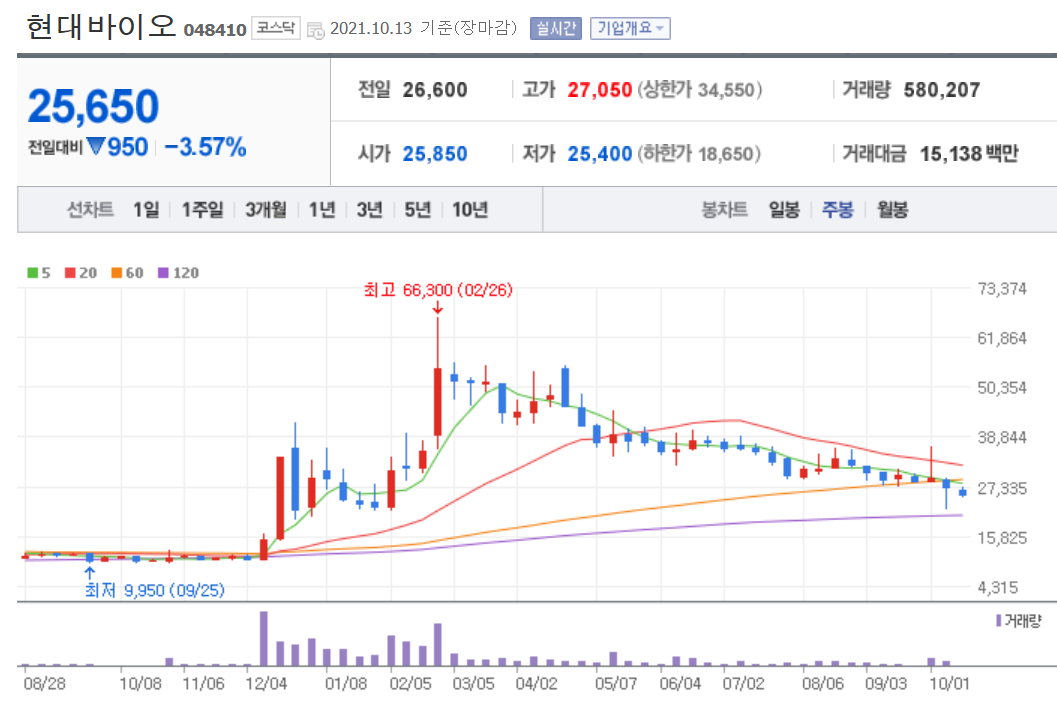This screenshot has height=702, width=1057.
Task: Open the 기업개요 dropdown
Action: coord(630,28)
